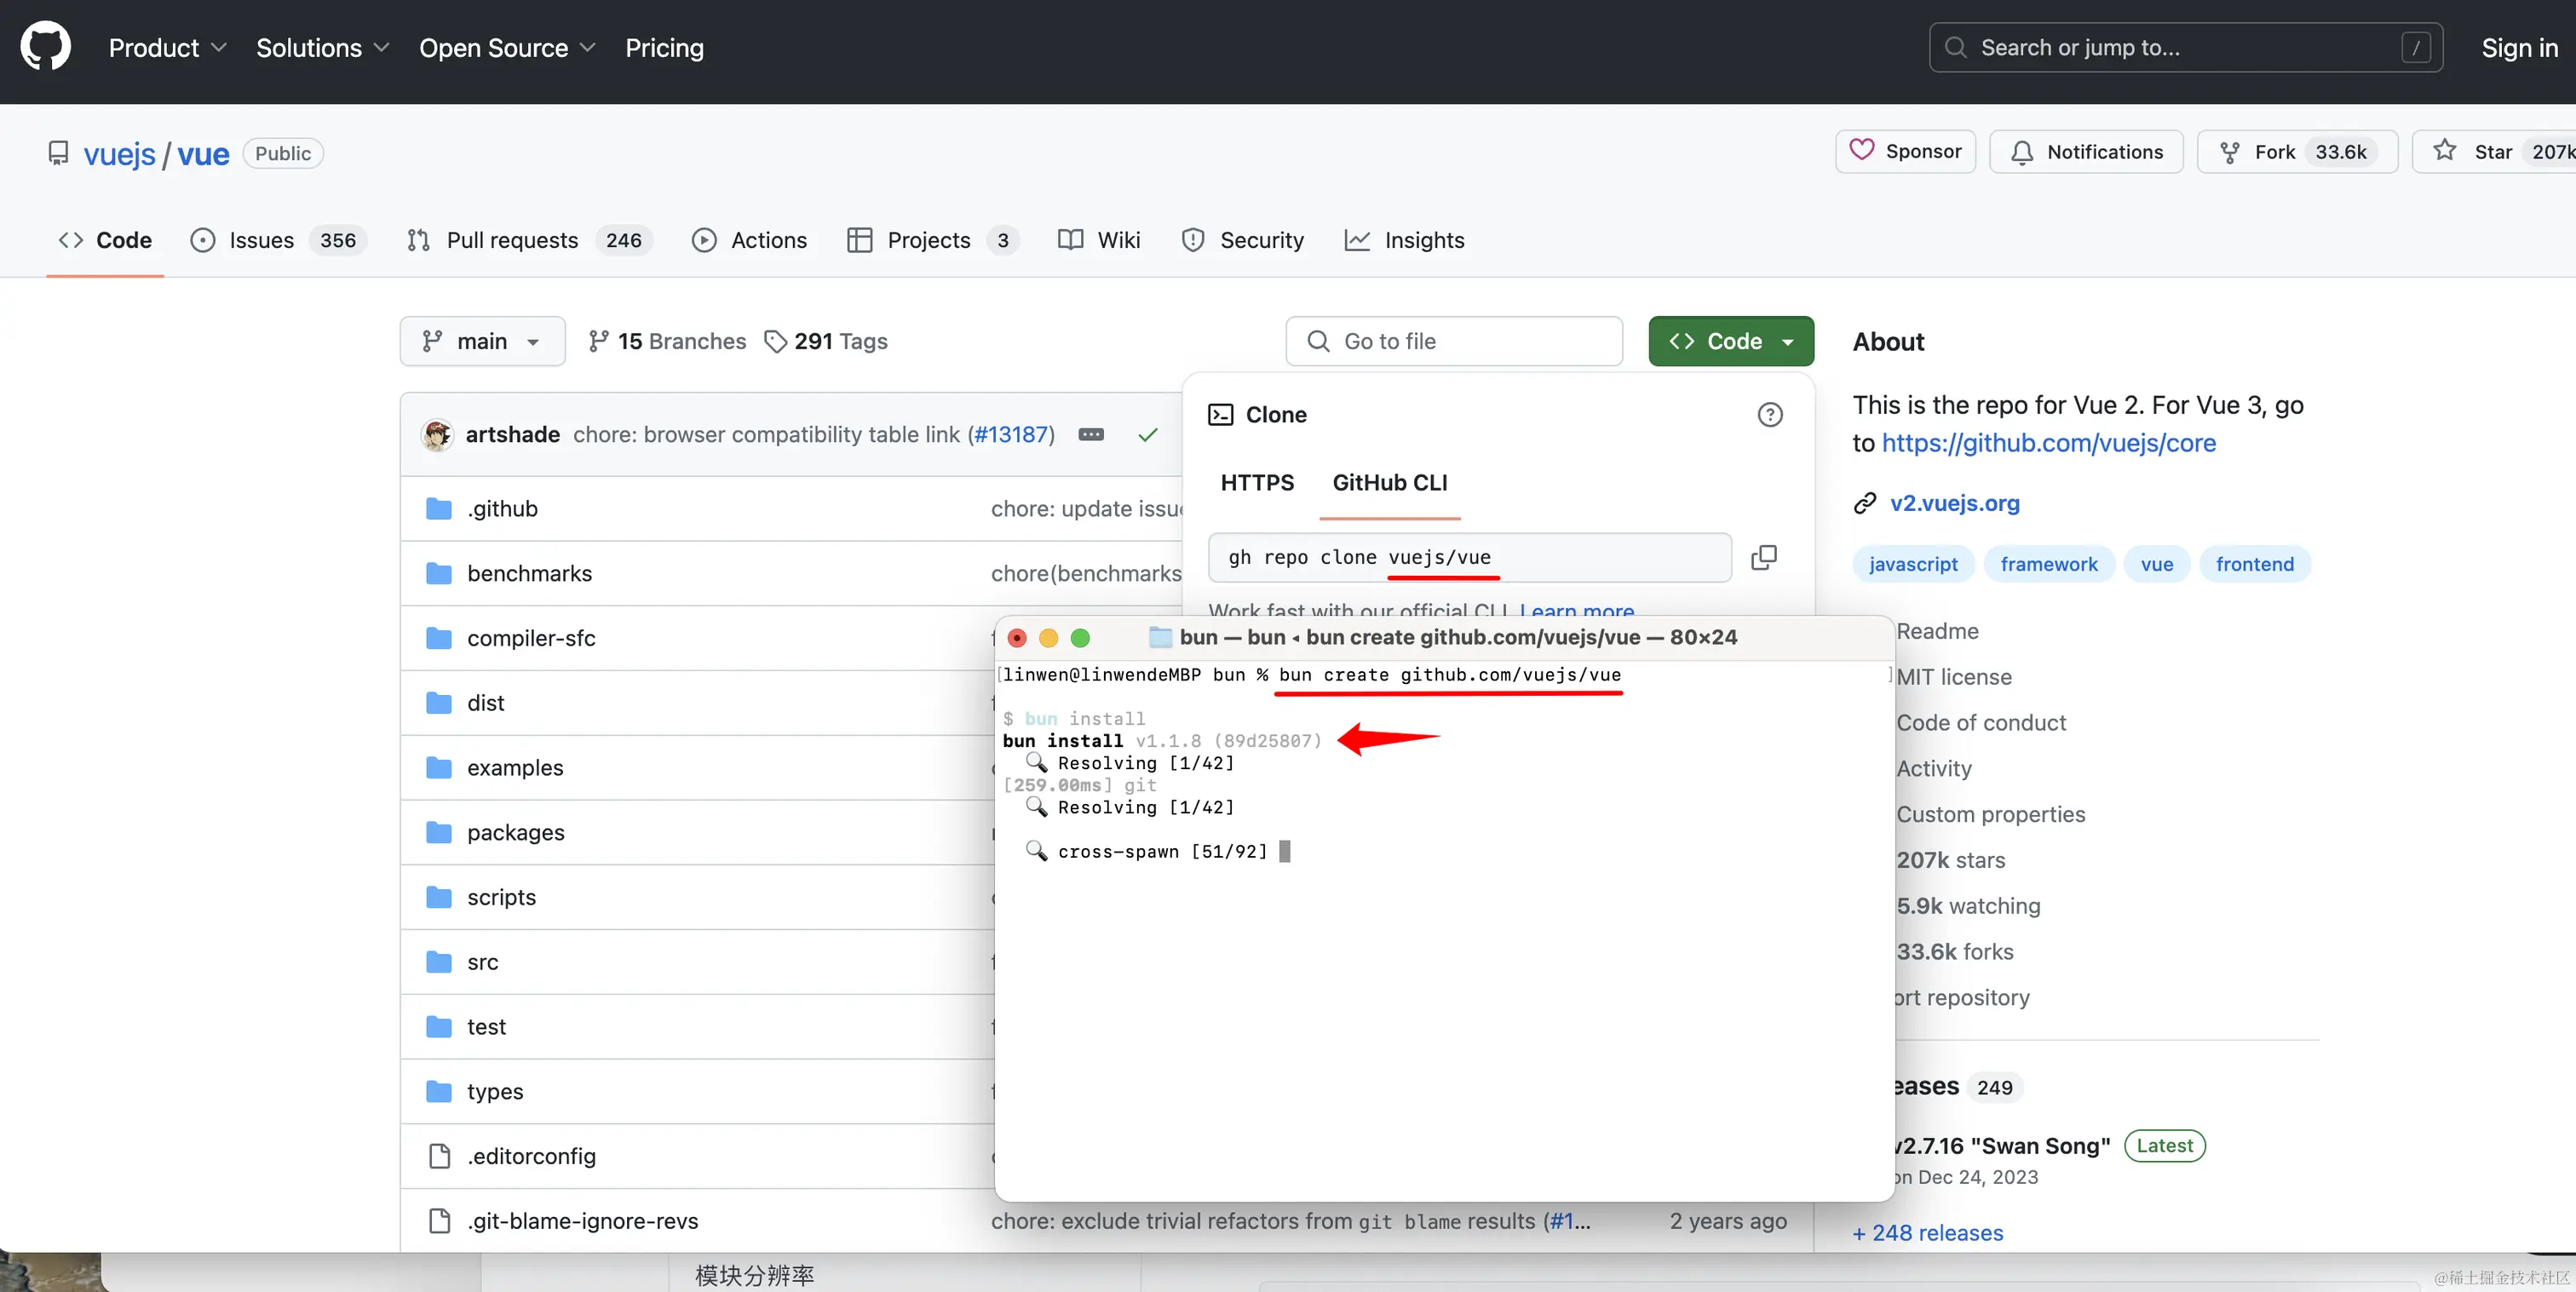Toggle the green Code dropdown button
Viewport: 2576px width, 1292px height.
click(x=1731, y=341)
